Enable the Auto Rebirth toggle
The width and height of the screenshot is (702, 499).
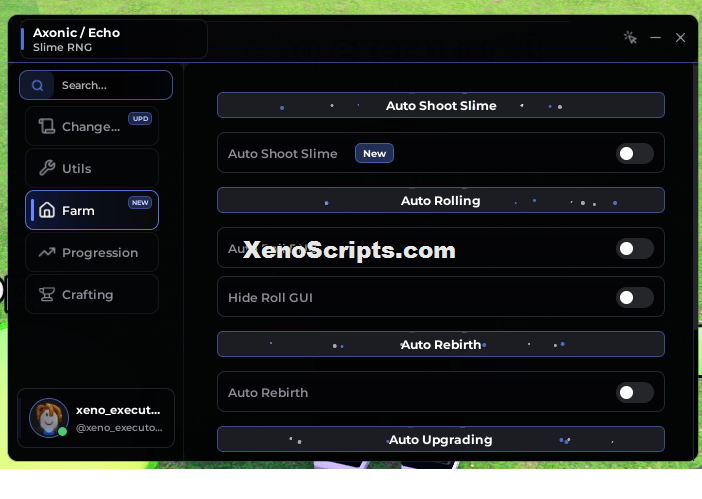click(634, 392)
